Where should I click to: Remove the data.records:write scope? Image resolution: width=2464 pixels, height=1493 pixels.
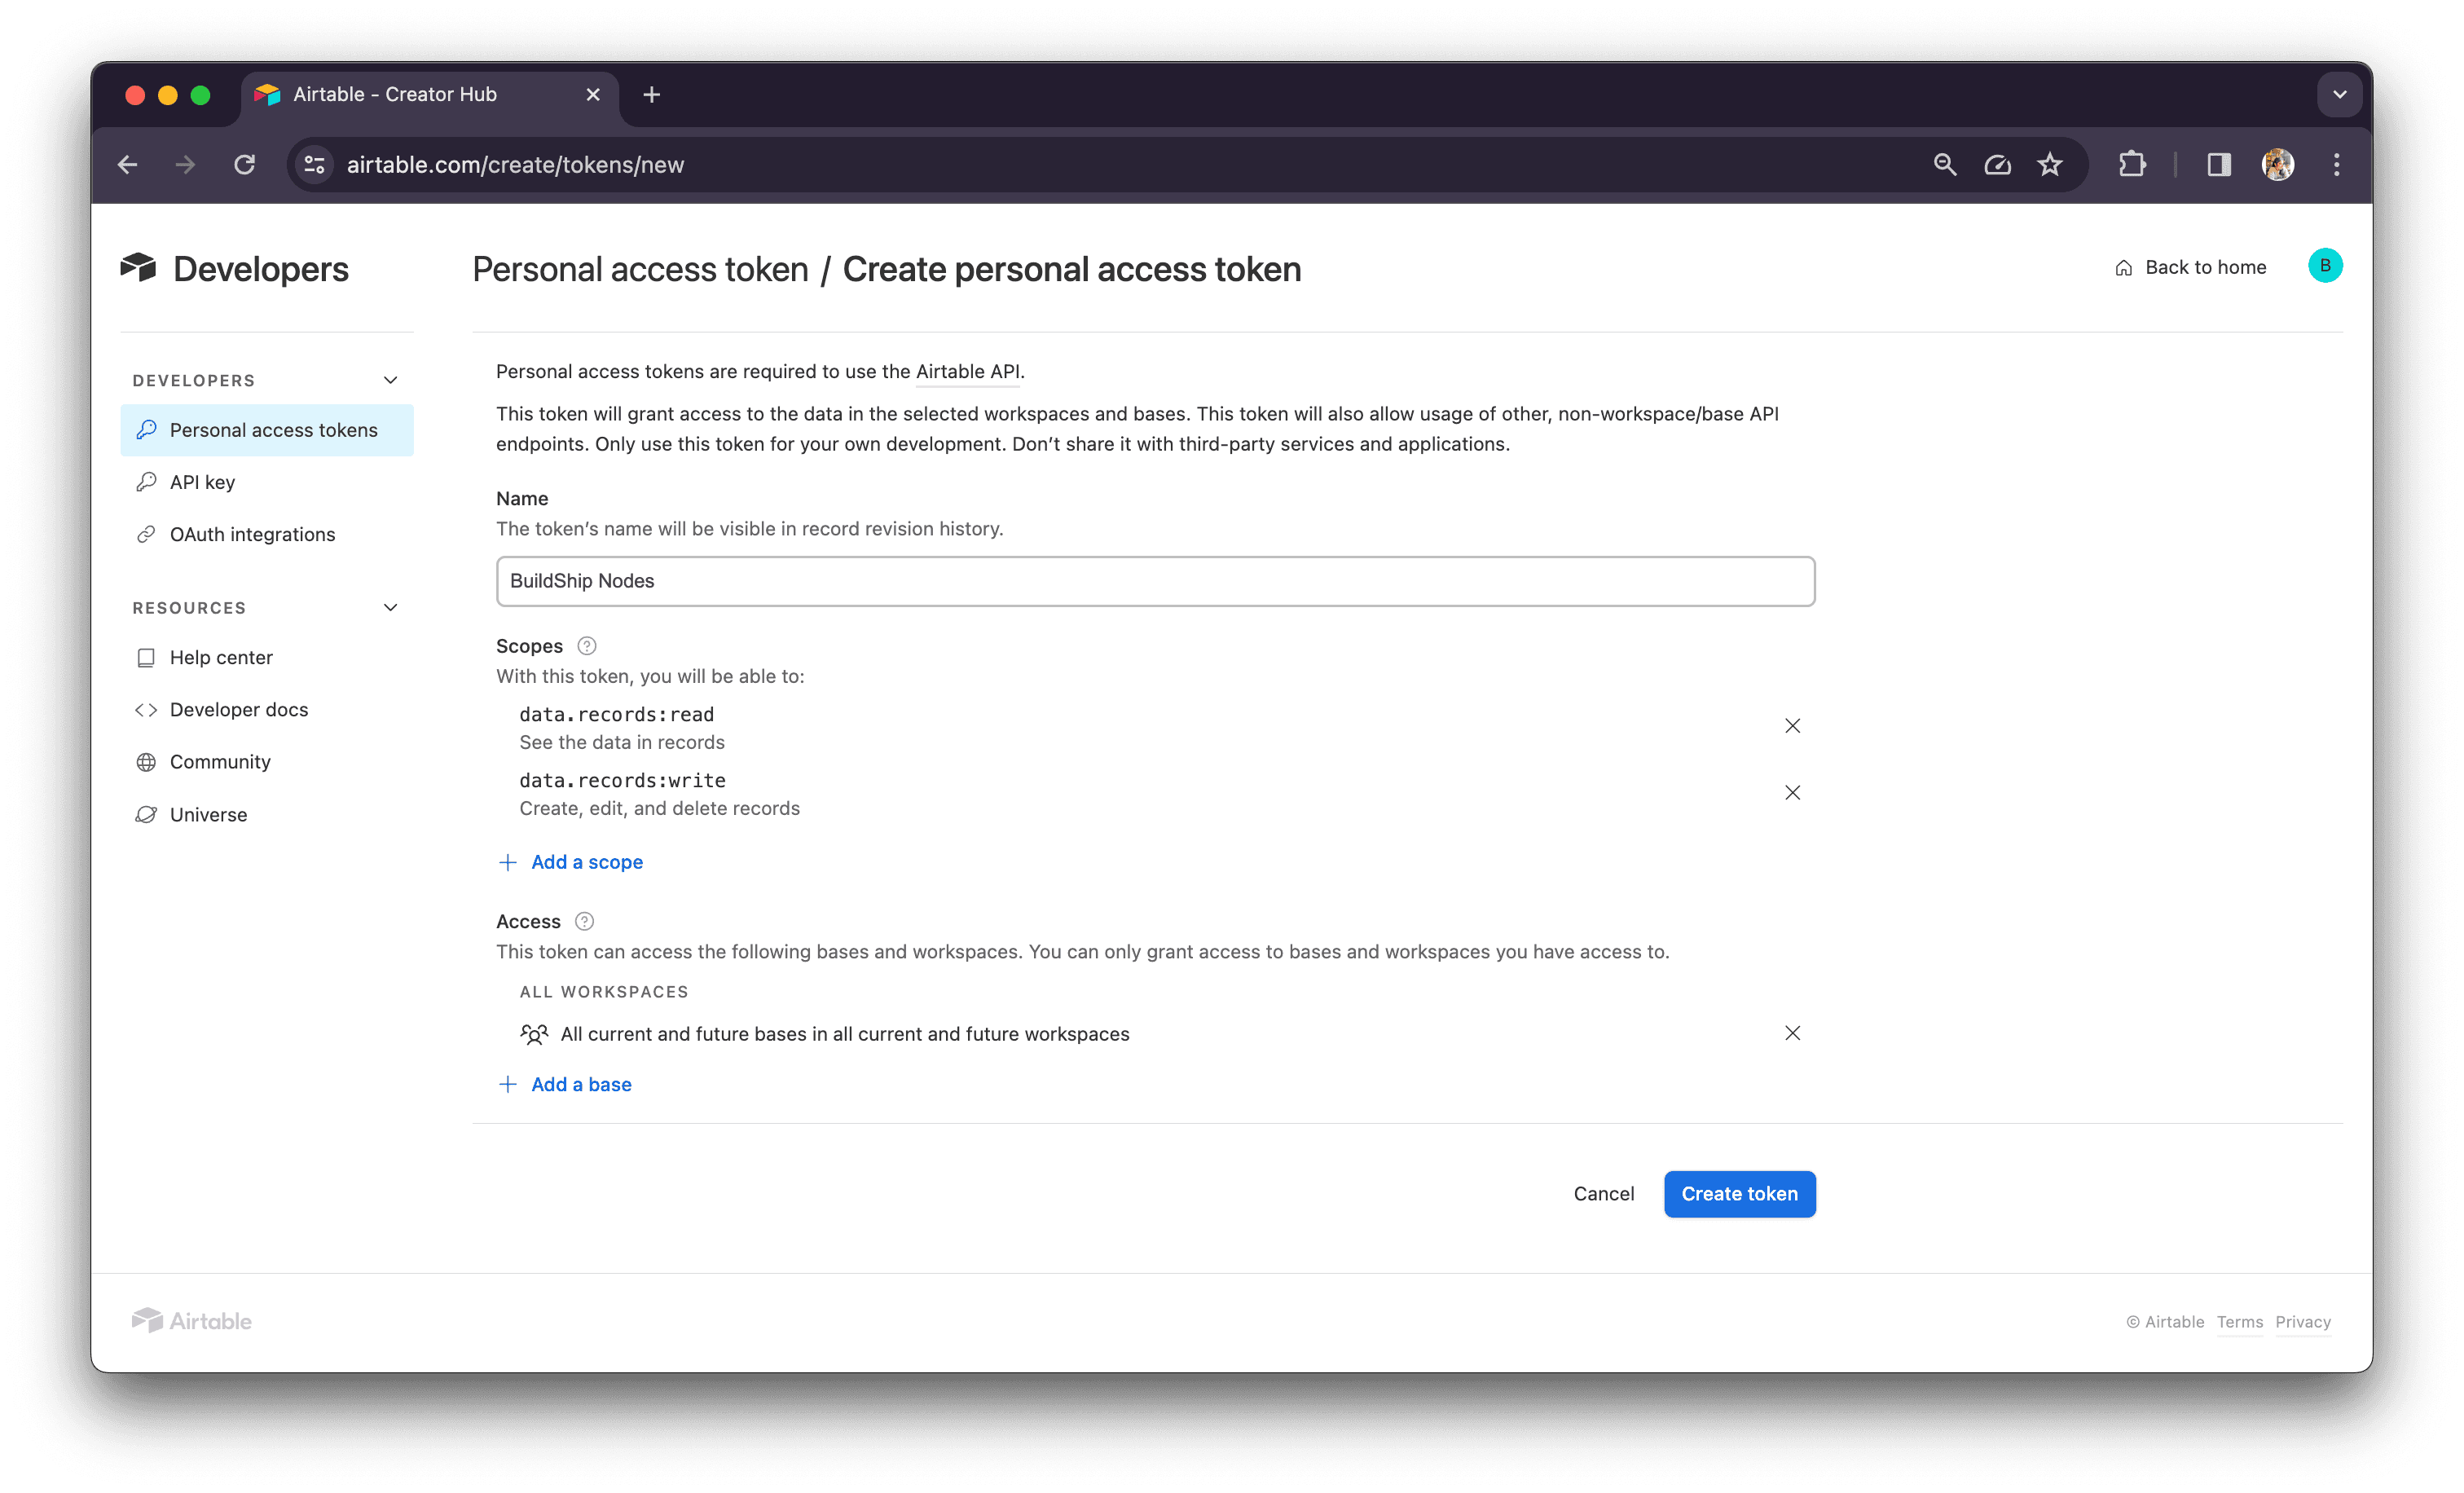click(x=1792, y=792)
